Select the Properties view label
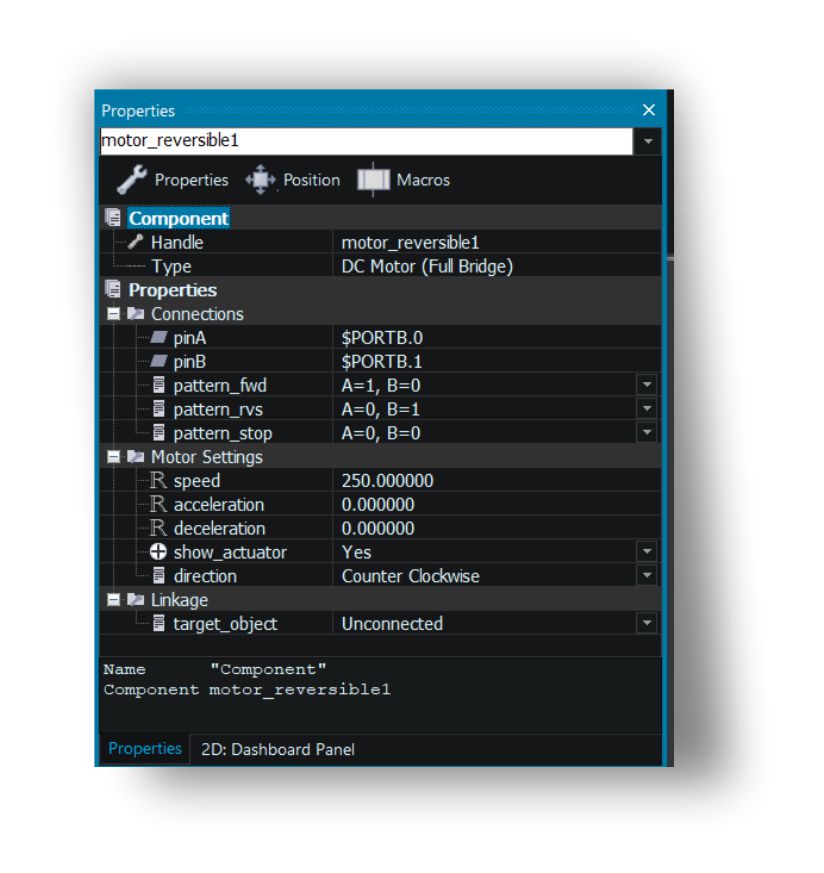 [x=192, y=180]
